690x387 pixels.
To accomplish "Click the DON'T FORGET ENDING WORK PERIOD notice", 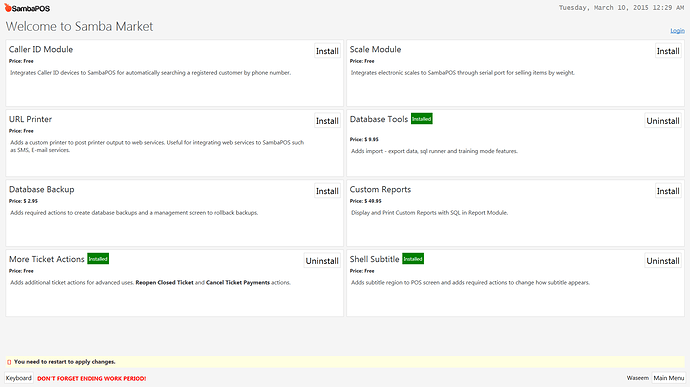I will (x=92, y=378).
